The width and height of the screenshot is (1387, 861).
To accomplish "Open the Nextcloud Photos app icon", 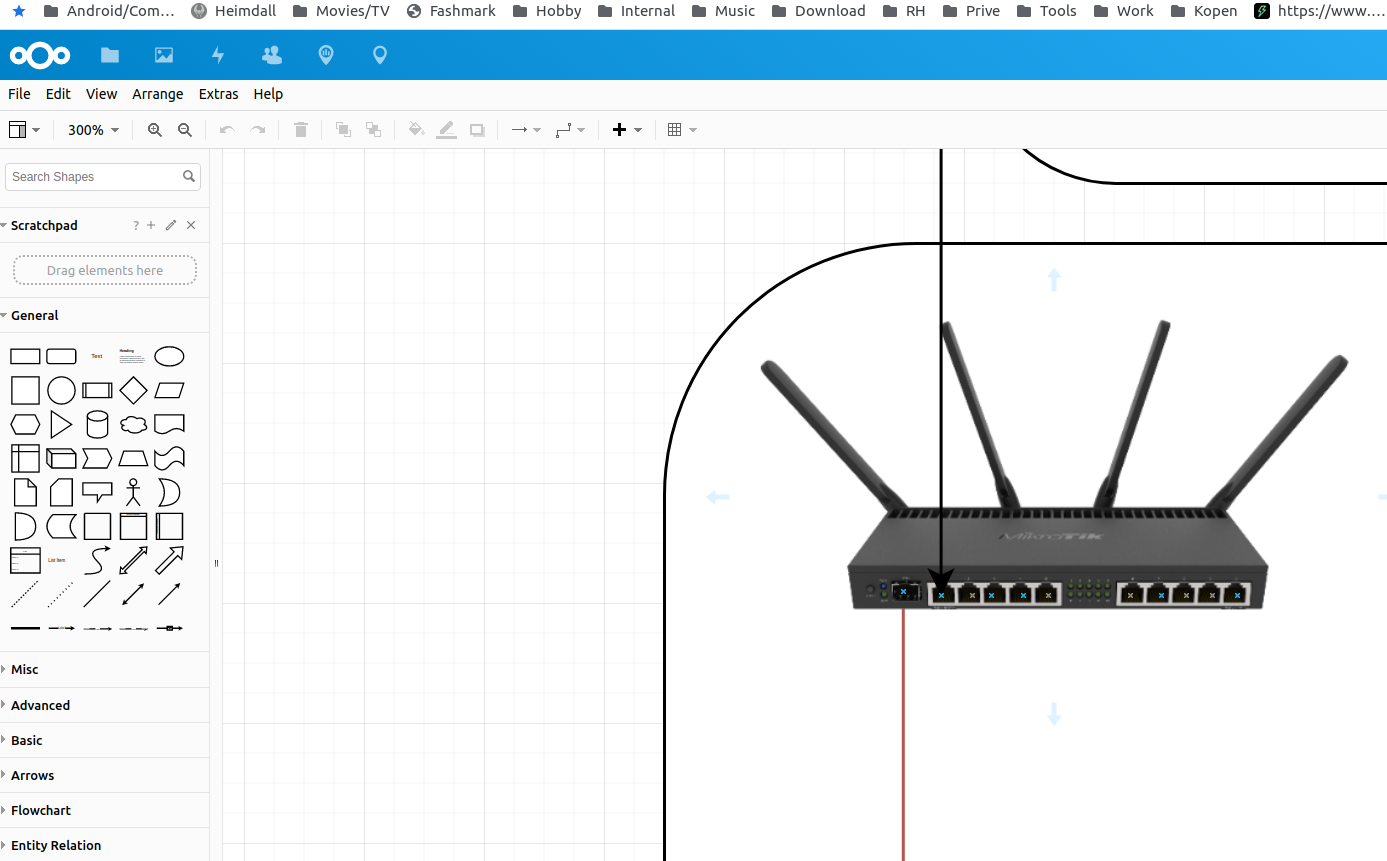I will point(164,56).
